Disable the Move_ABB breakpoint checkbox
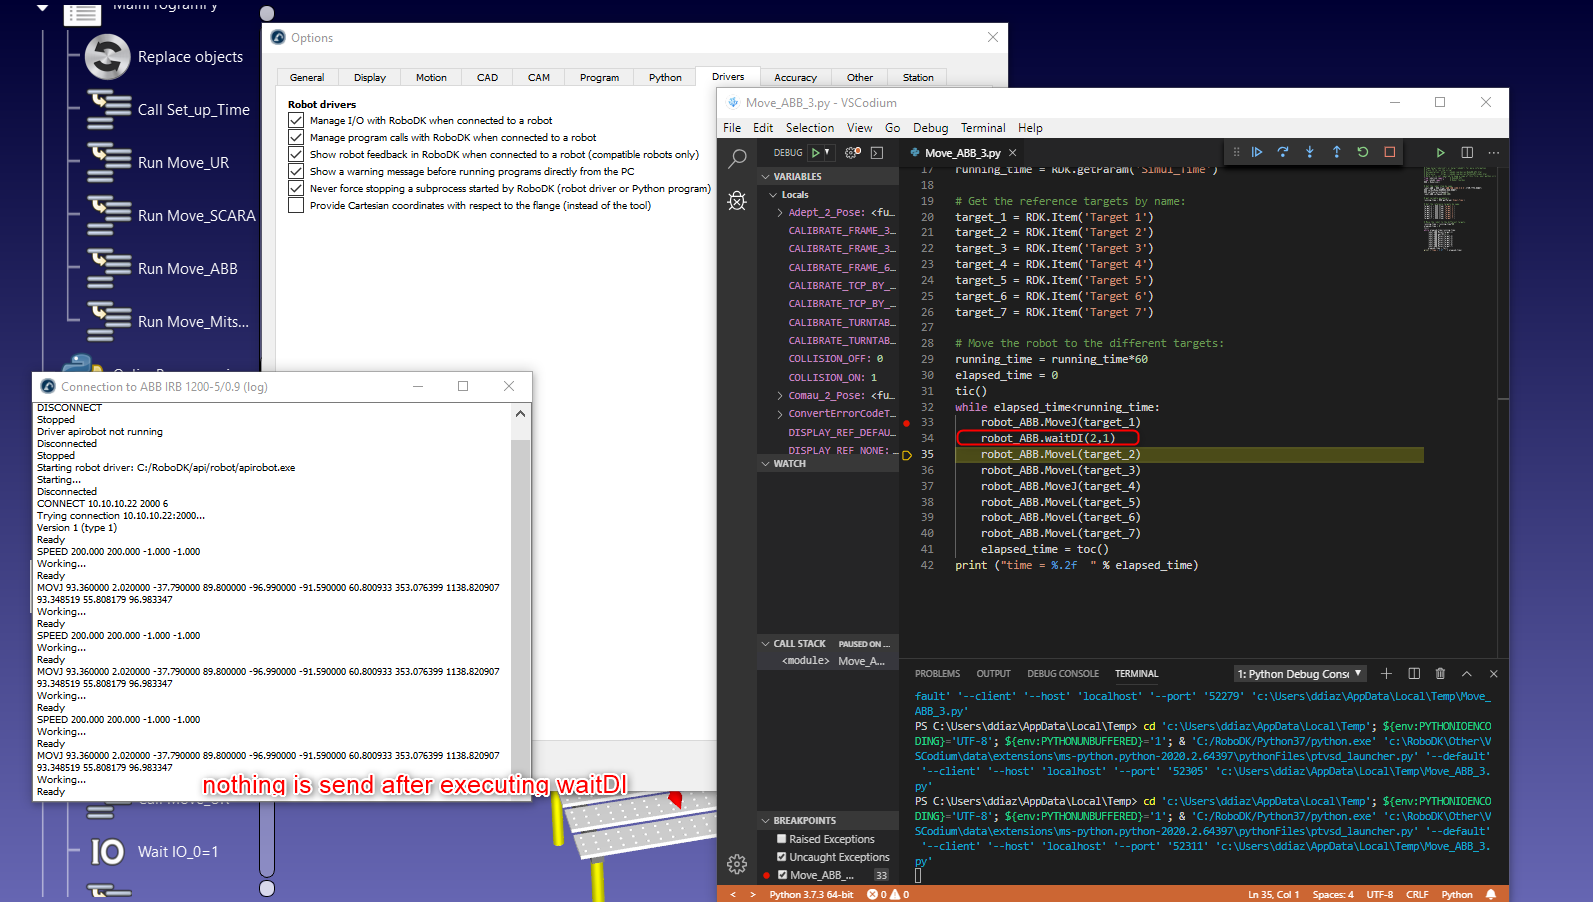The image size is (1593, 902). (782, 875)
